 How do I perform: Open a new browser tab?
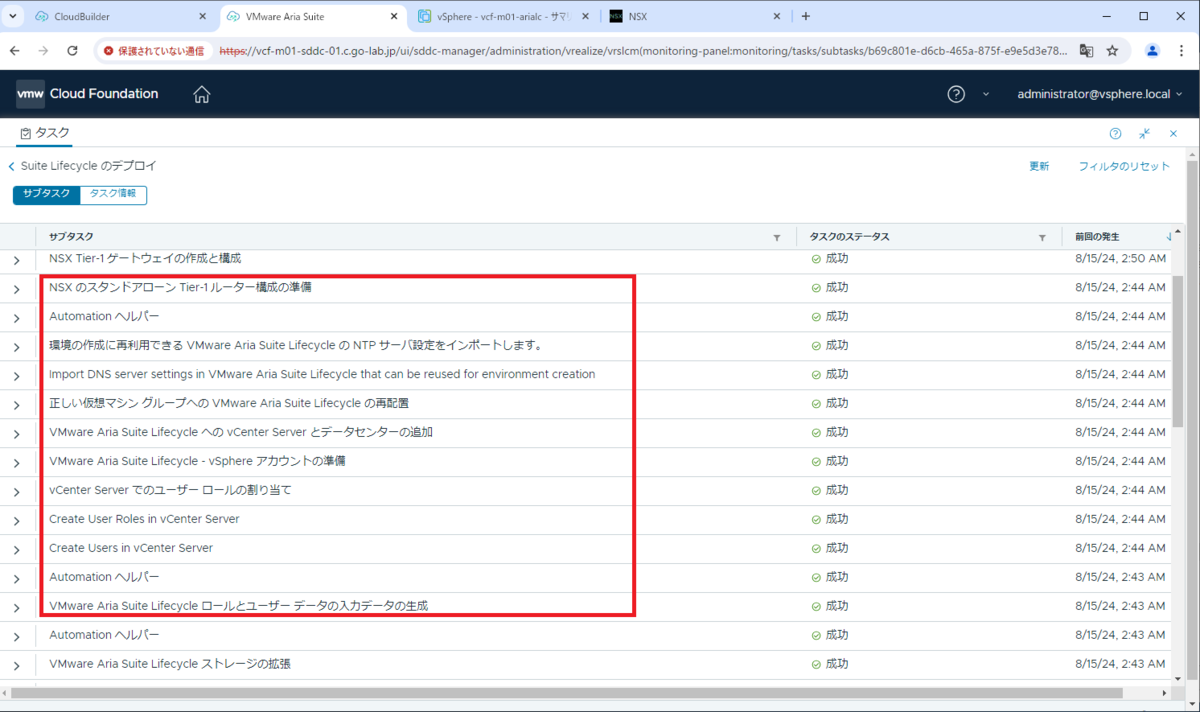click(x=806, y=16)
